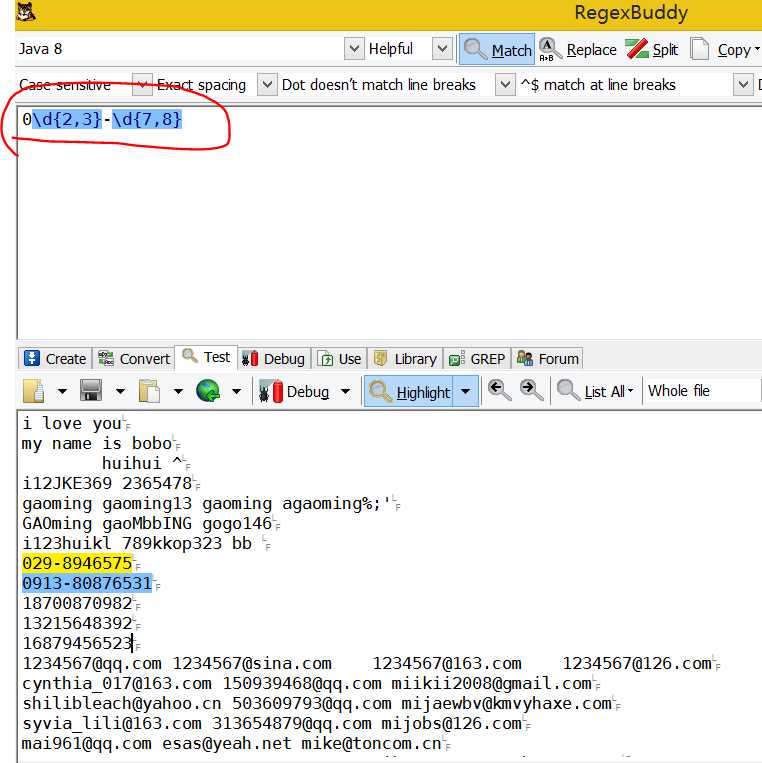
Task: Click the email 1234567@sina.com
Action: click(x=252, y=664)
